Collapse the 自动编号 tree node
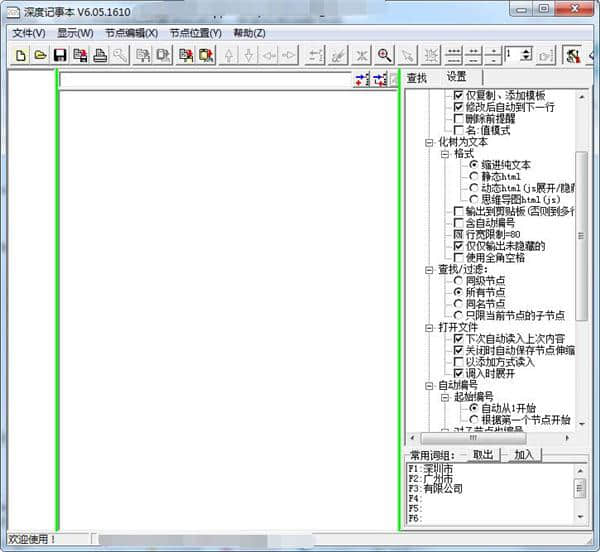 [429, 384]
